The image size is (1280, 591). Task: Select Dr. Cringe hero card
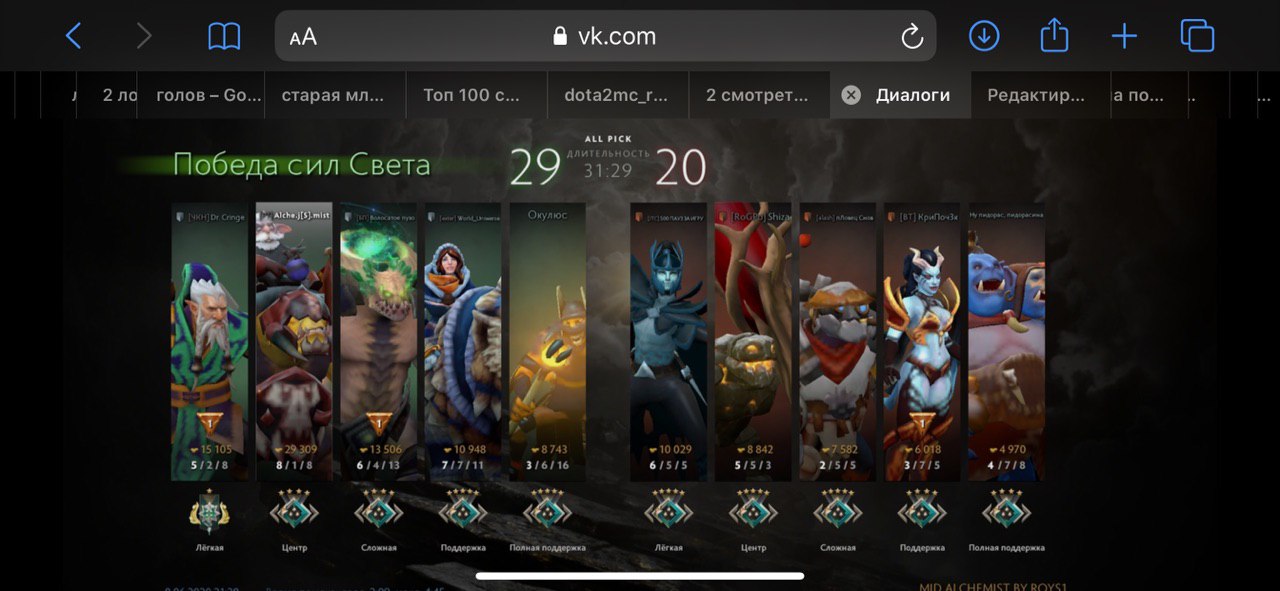[x=209, y=342]
